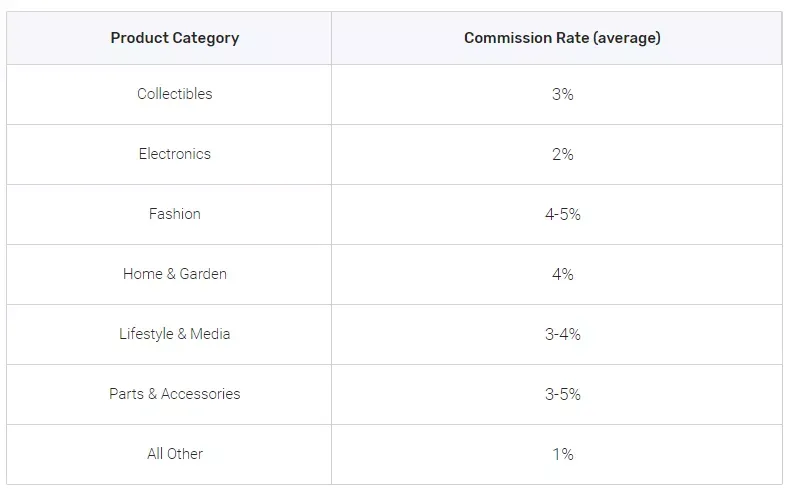791x502 pixels.
Task: Click the 3% rate for Collectibles
Action: point(562,94)
